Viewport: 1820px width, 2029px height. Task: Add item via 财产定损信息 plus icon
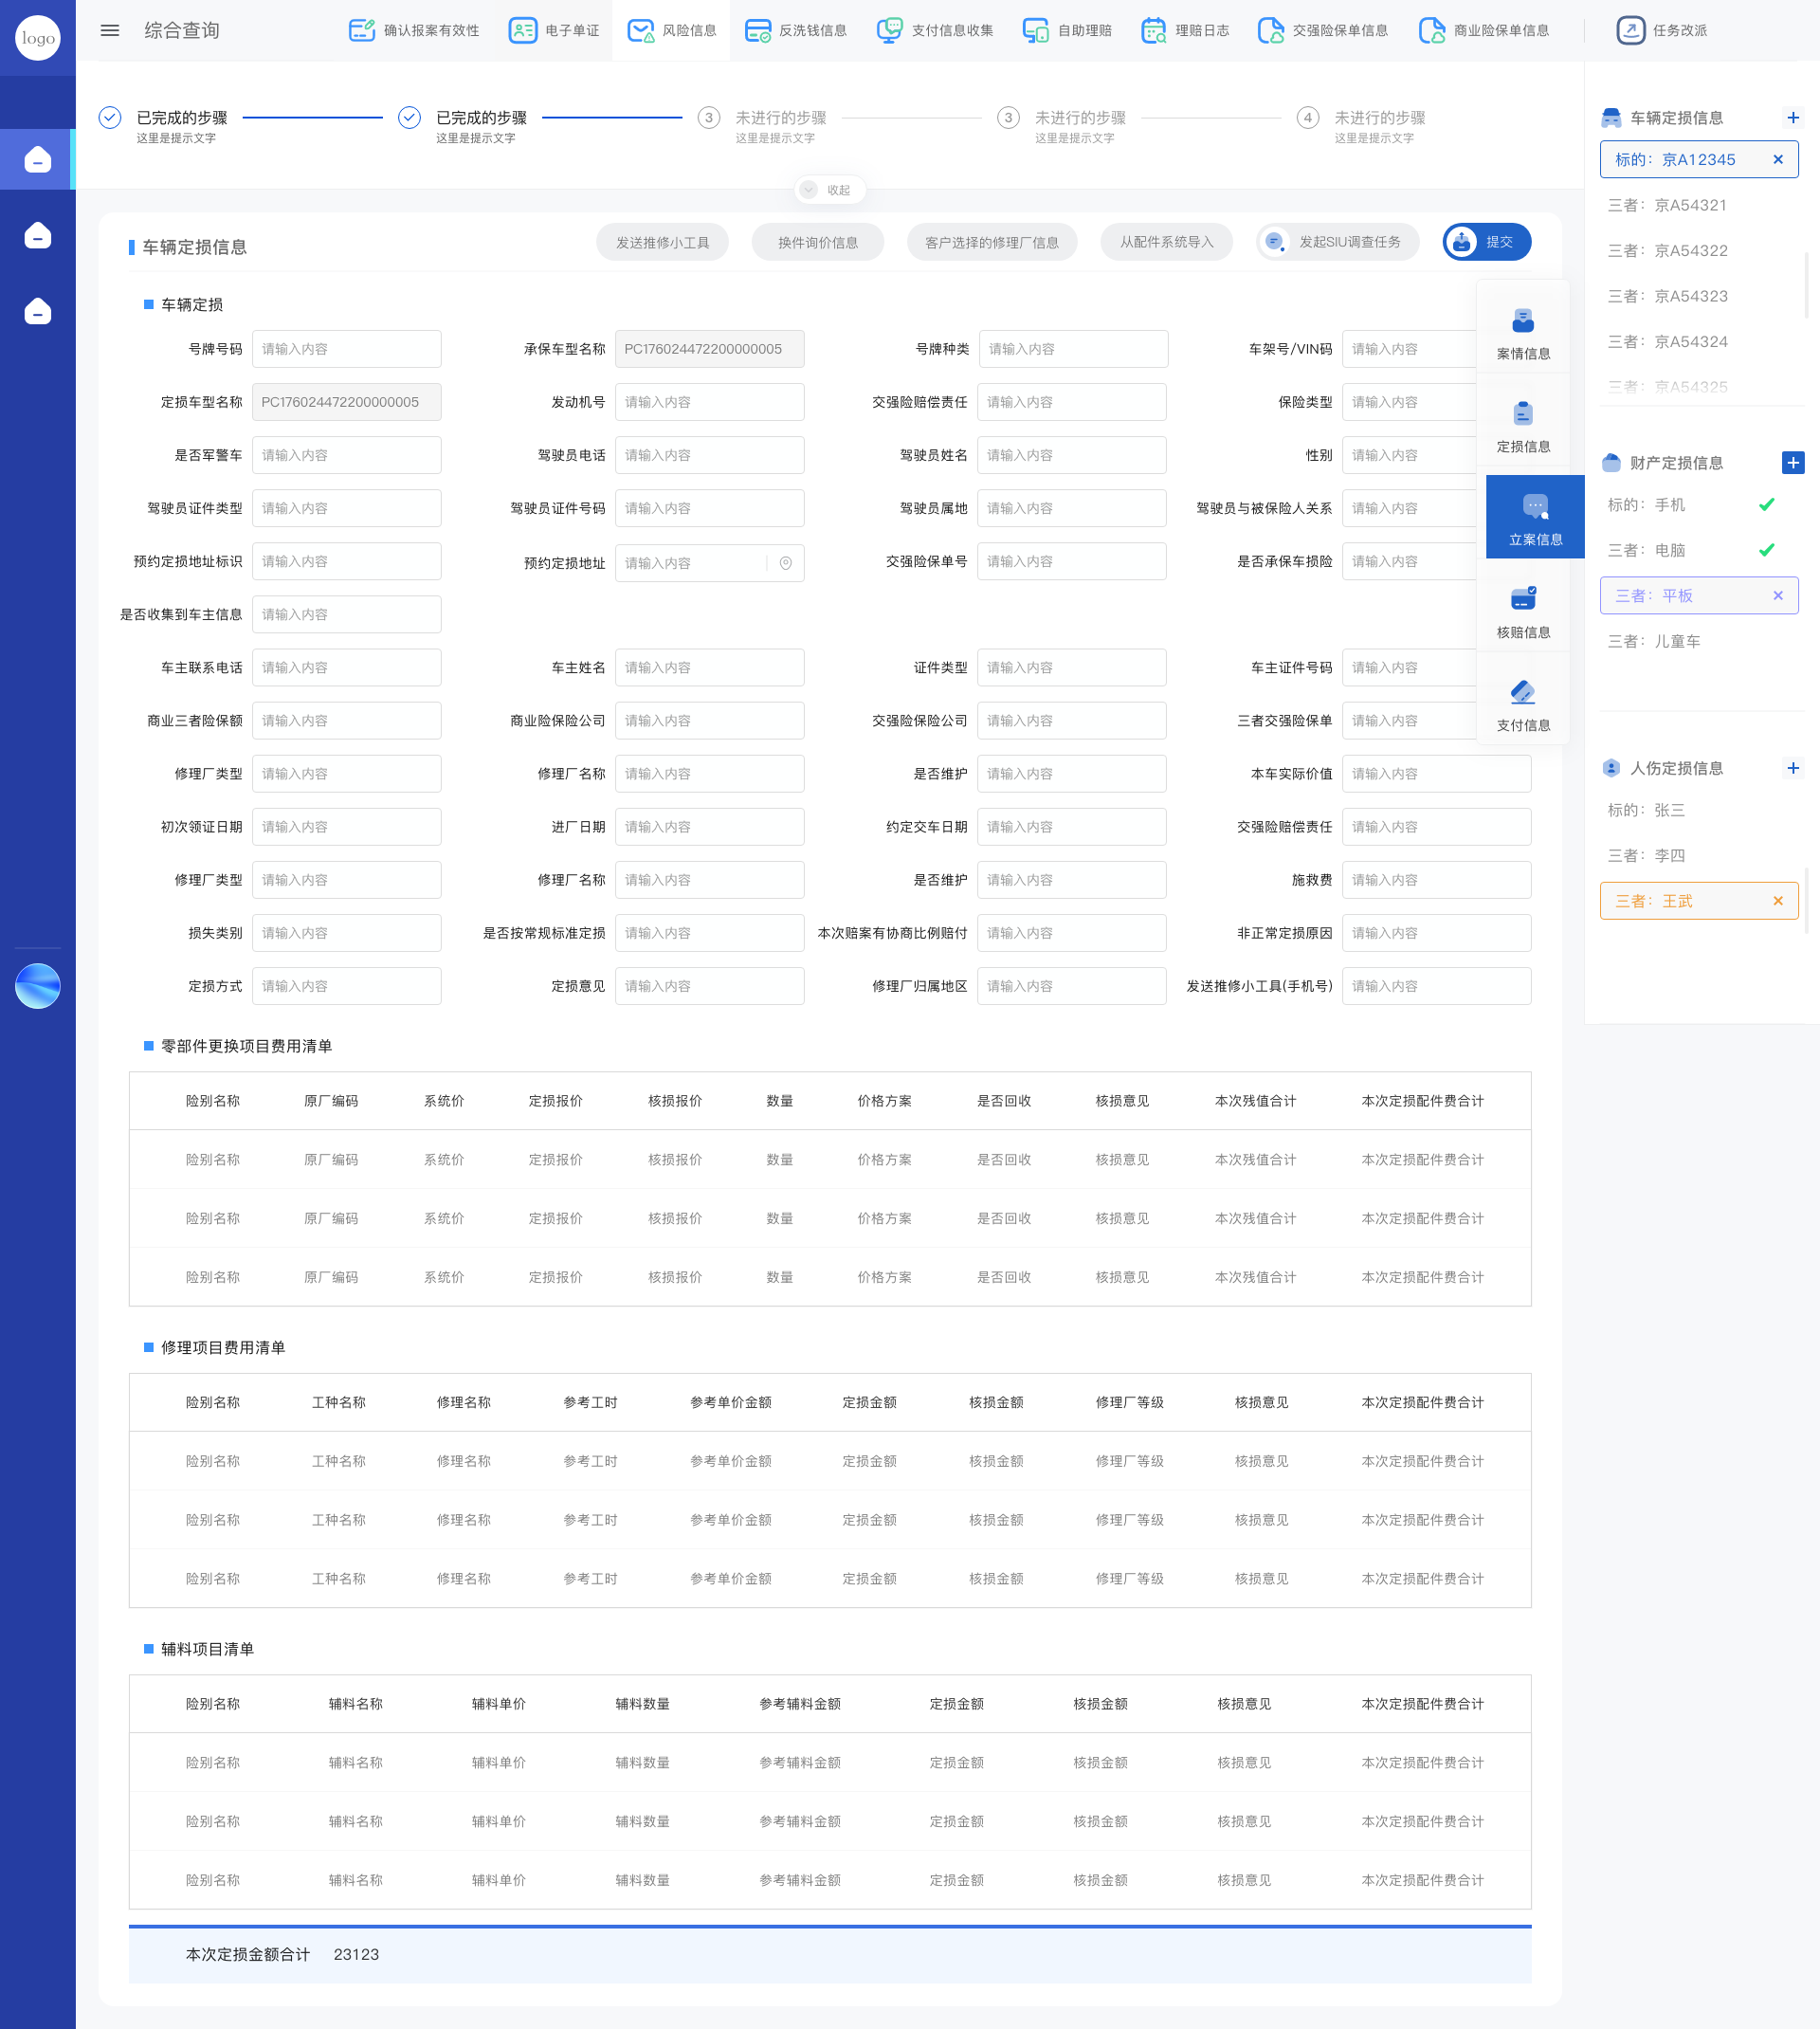pyautogui.click(x=1792, y=463)
